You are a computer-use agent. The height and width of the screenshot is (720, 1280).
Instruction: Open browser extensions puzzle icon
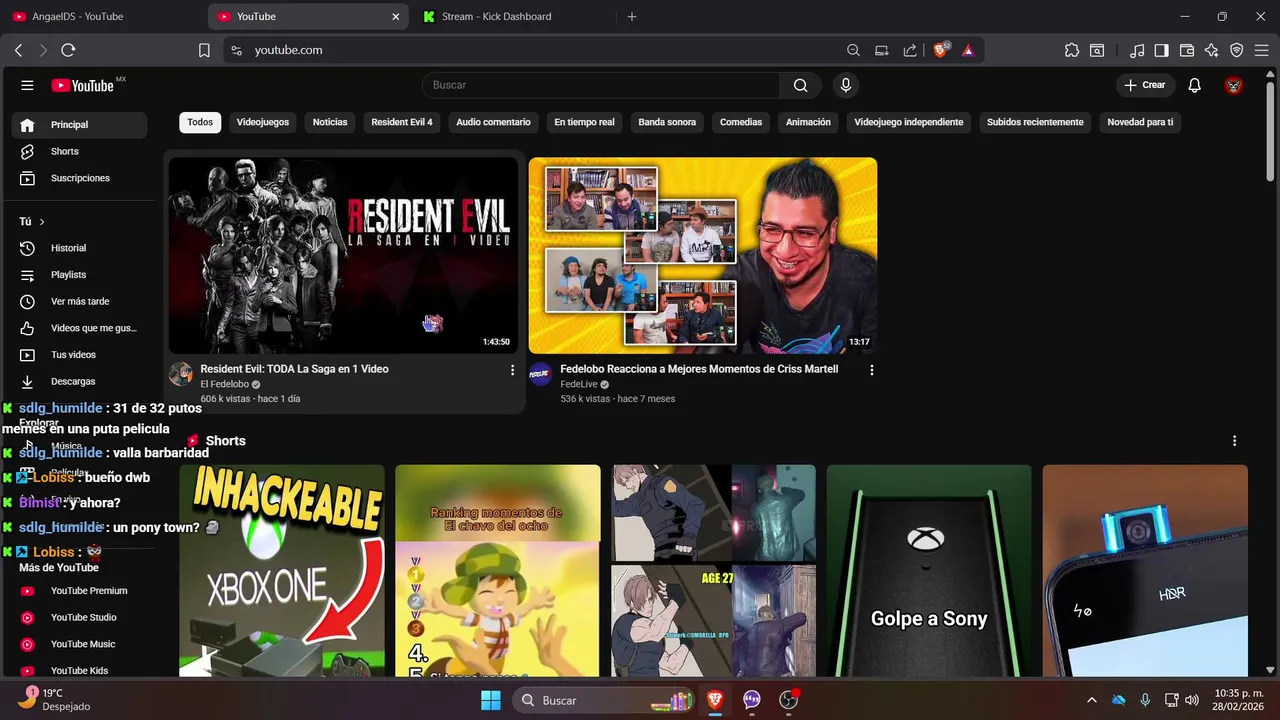click(x=1072, y=50)
